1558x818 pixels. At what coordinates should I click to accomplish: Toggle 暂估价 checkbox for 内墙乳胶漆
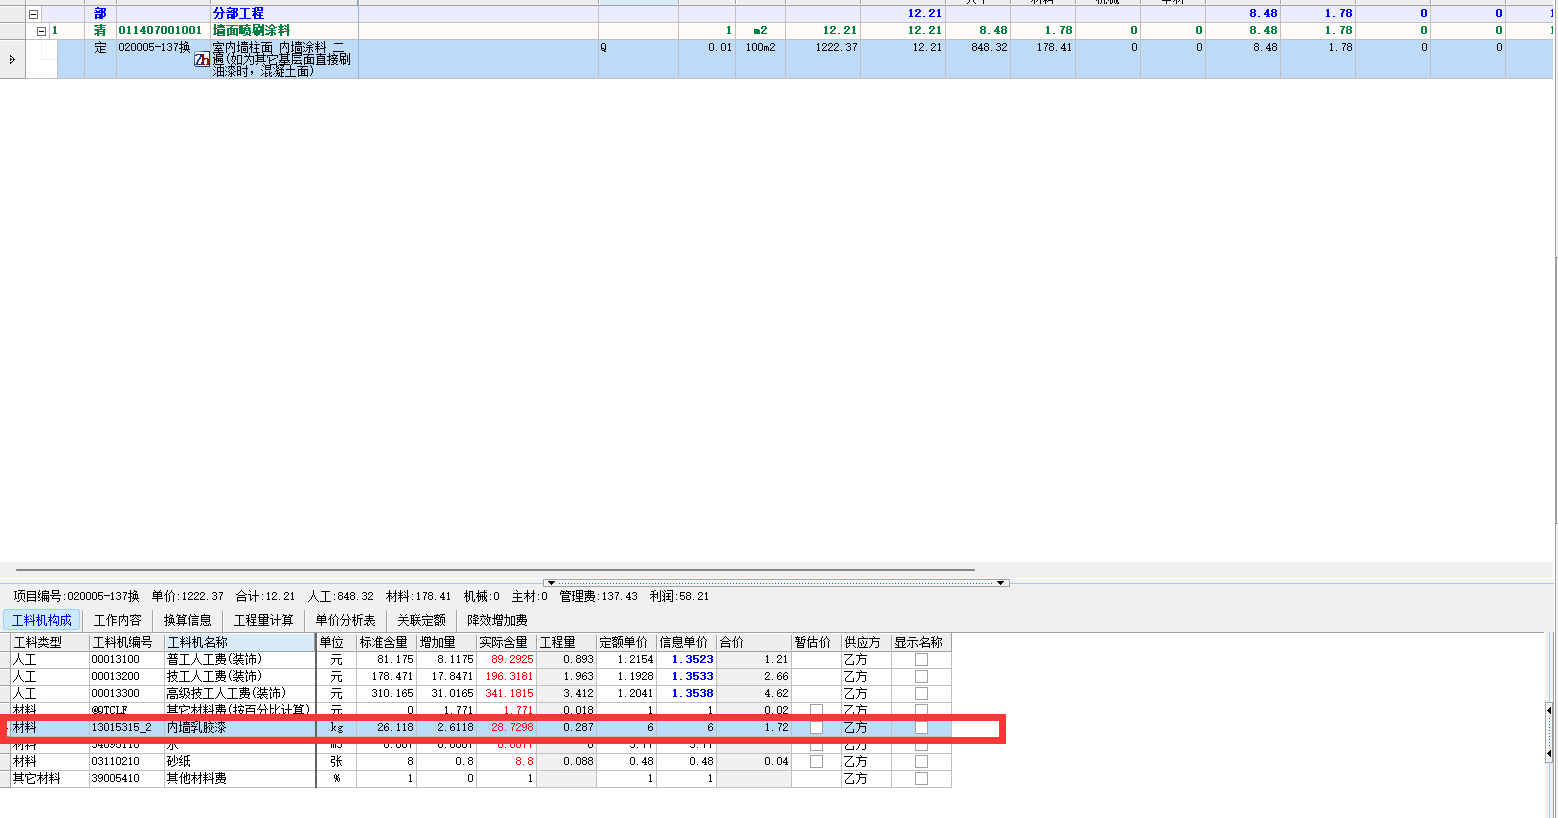pyautogui.click(x=816, y=728)
